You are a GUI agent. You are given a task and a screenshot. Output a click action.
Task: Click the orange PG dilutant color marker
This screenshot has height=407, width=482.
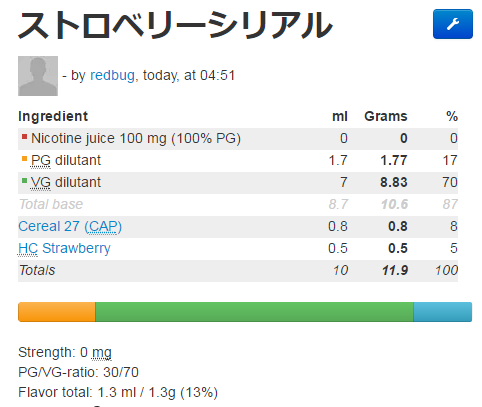point(24,159)
